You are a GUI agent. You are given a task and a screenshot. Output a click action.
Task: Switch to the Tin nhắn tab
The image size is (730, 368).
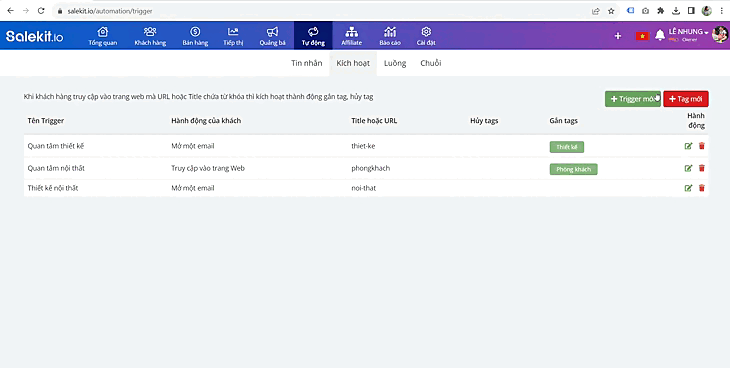[x=306, y=63]
